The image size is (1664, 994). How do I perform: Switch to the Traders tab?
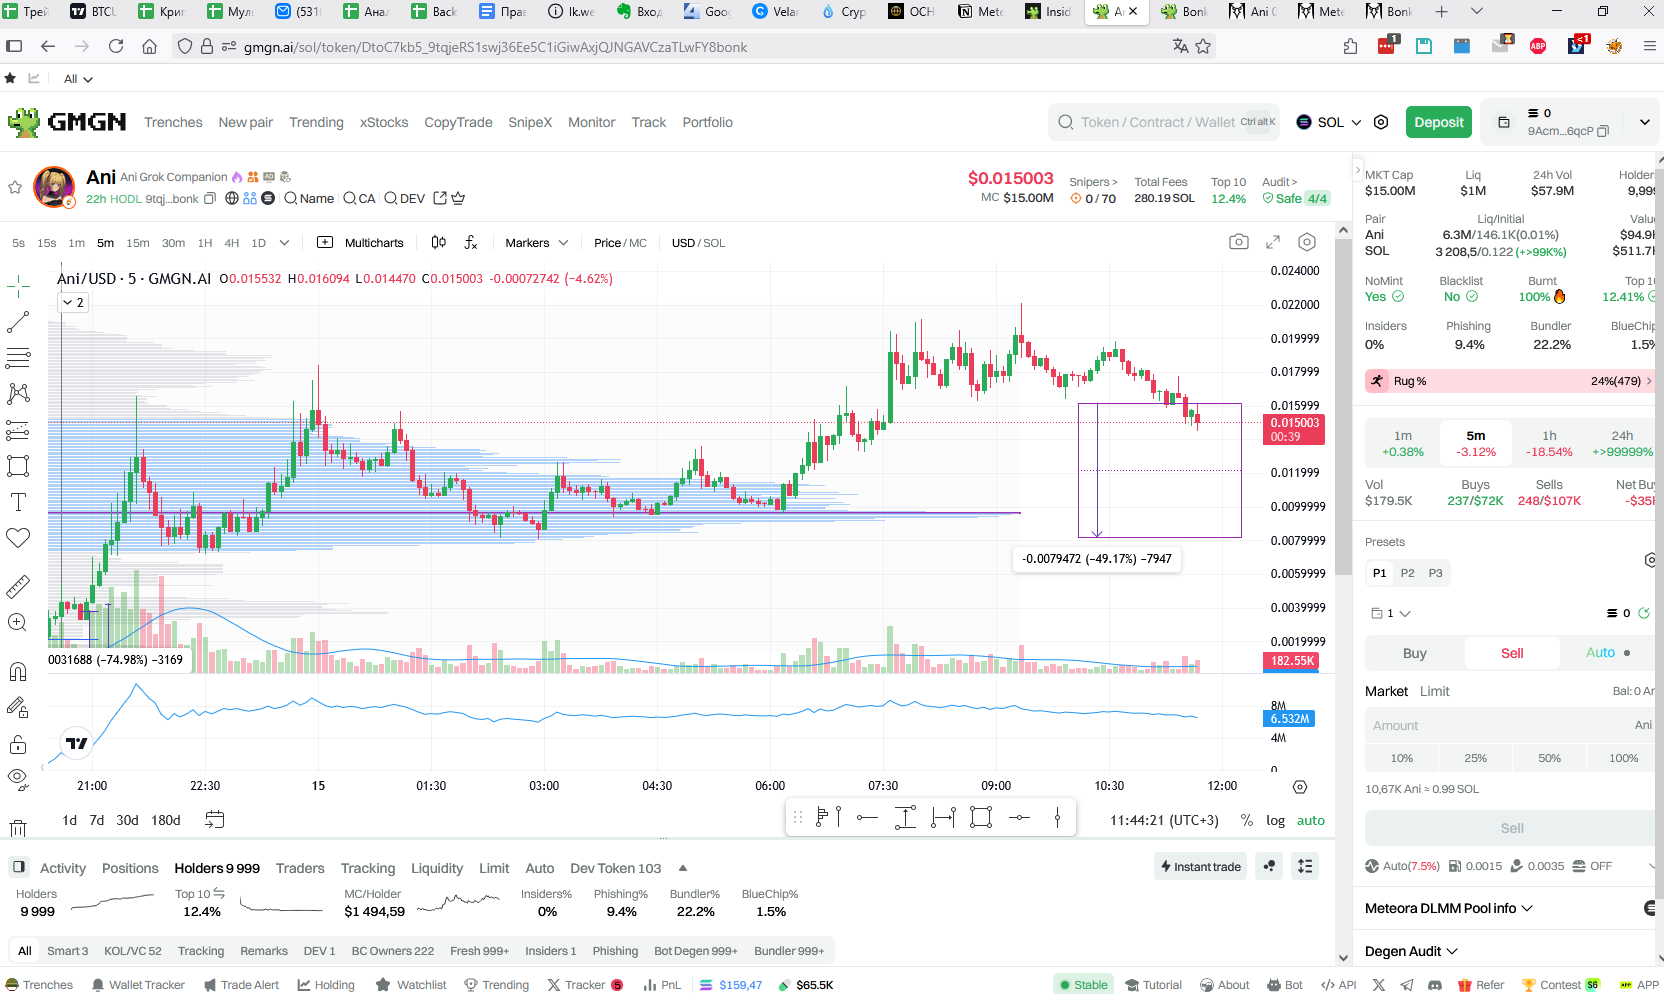click(300, 868)
